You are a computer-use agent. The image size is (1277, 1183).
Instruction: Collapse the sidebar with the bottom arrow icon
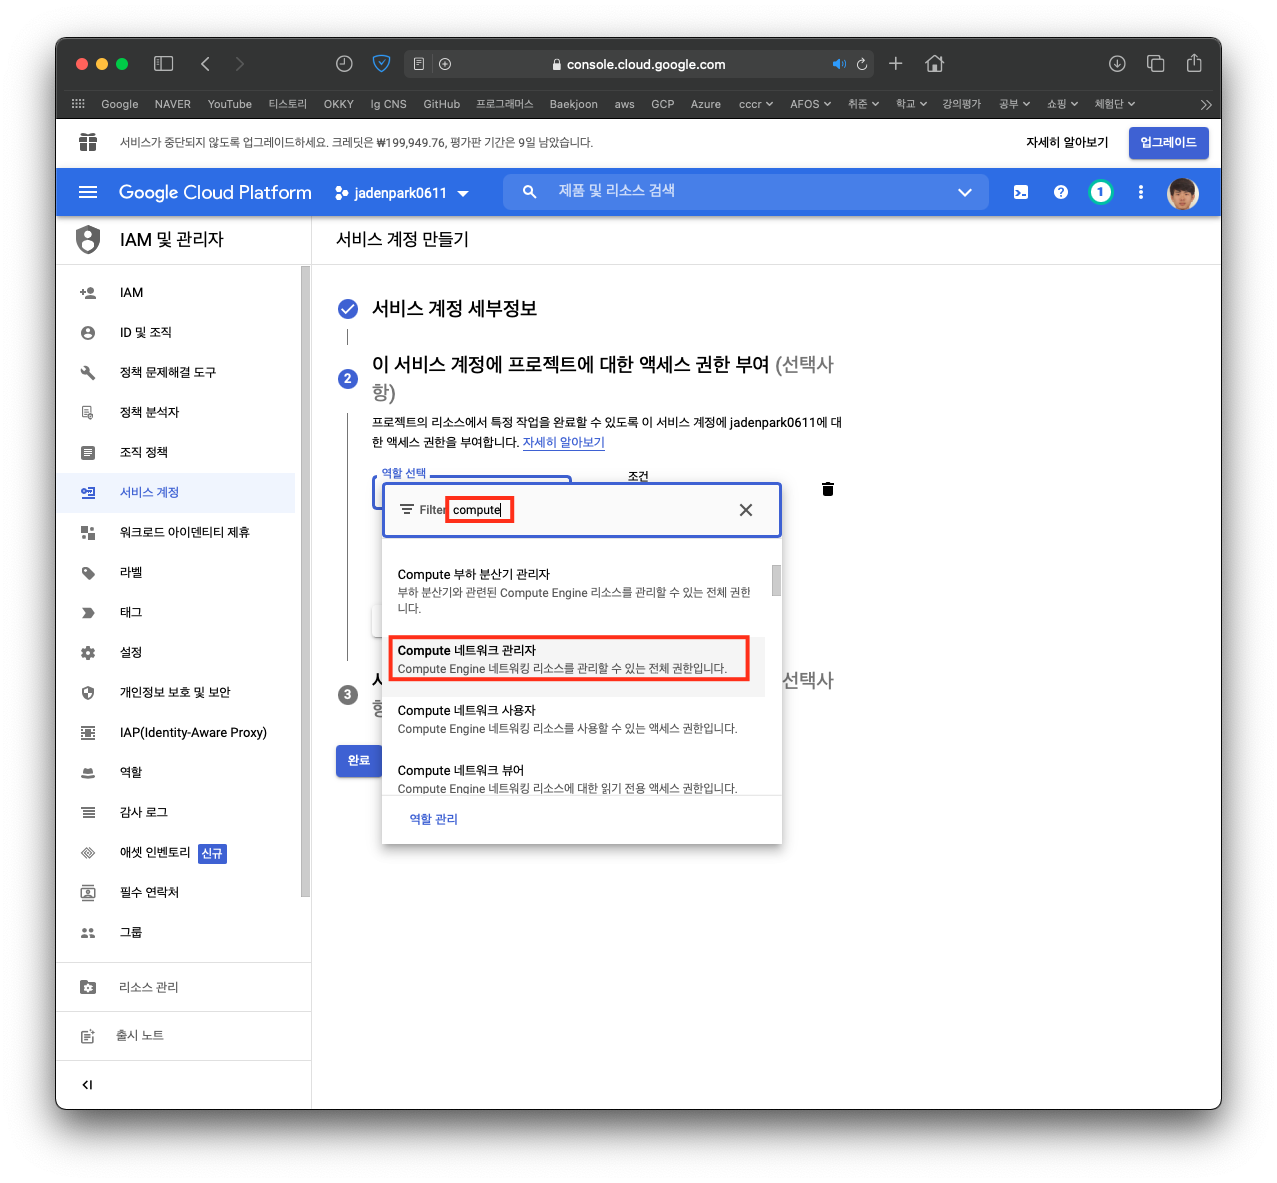coord(87,1084)
